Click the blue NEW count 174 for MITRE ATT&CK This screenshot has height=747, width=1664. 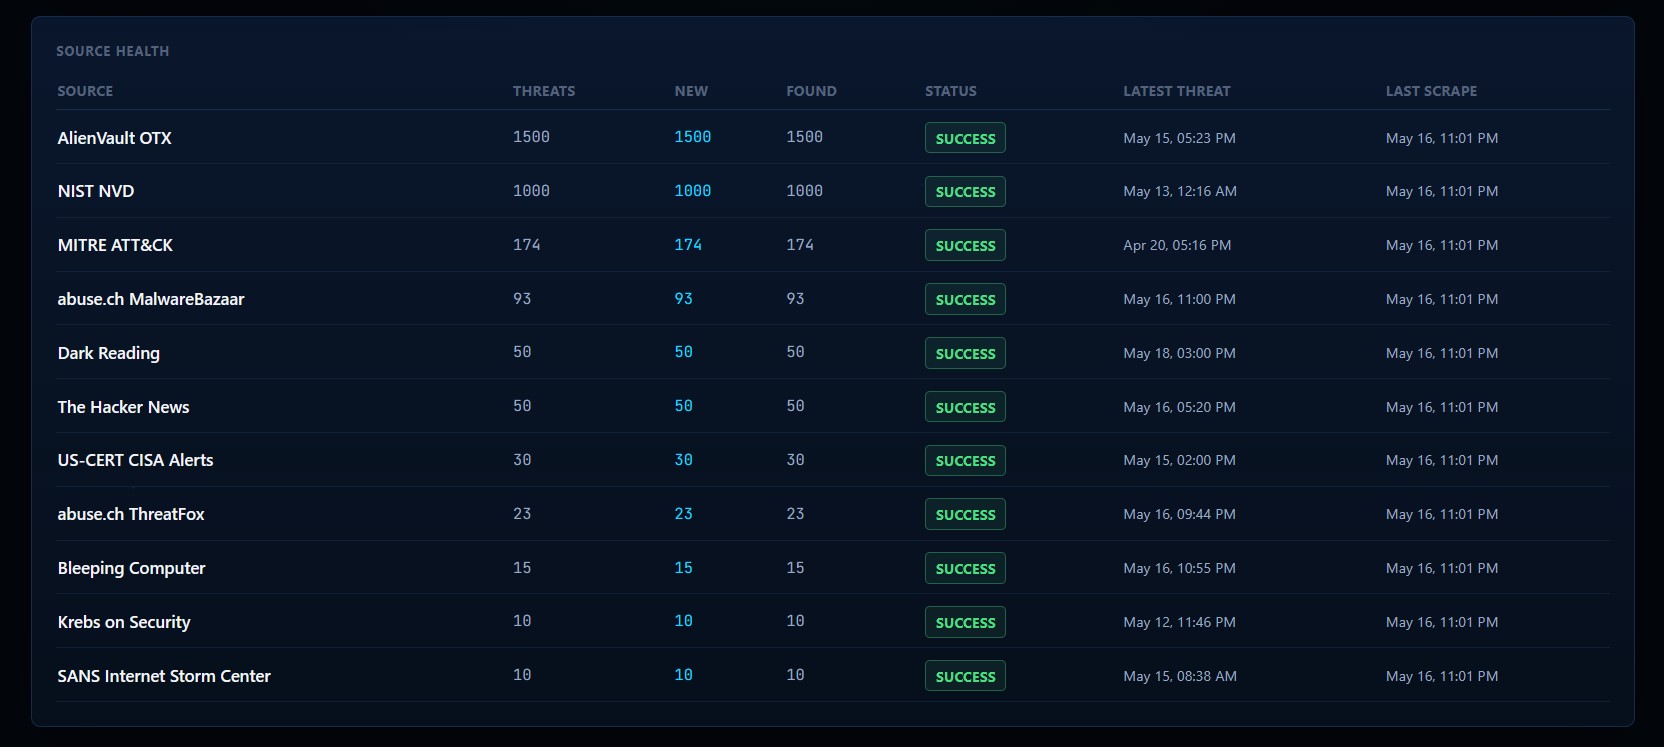[688, 245]
